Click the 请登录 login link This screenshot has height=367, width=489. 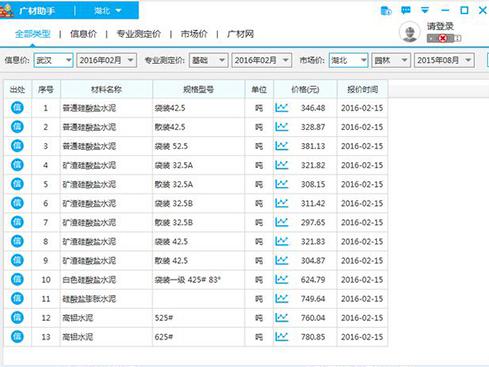tap(440, 26)
